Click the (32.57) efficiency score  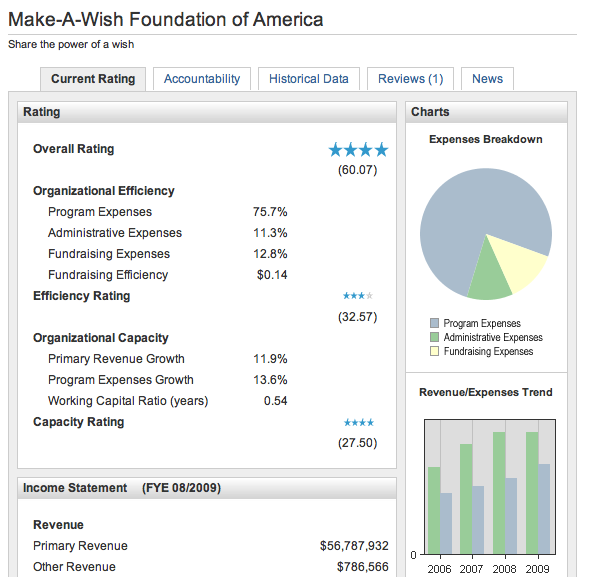click(358, 317)
